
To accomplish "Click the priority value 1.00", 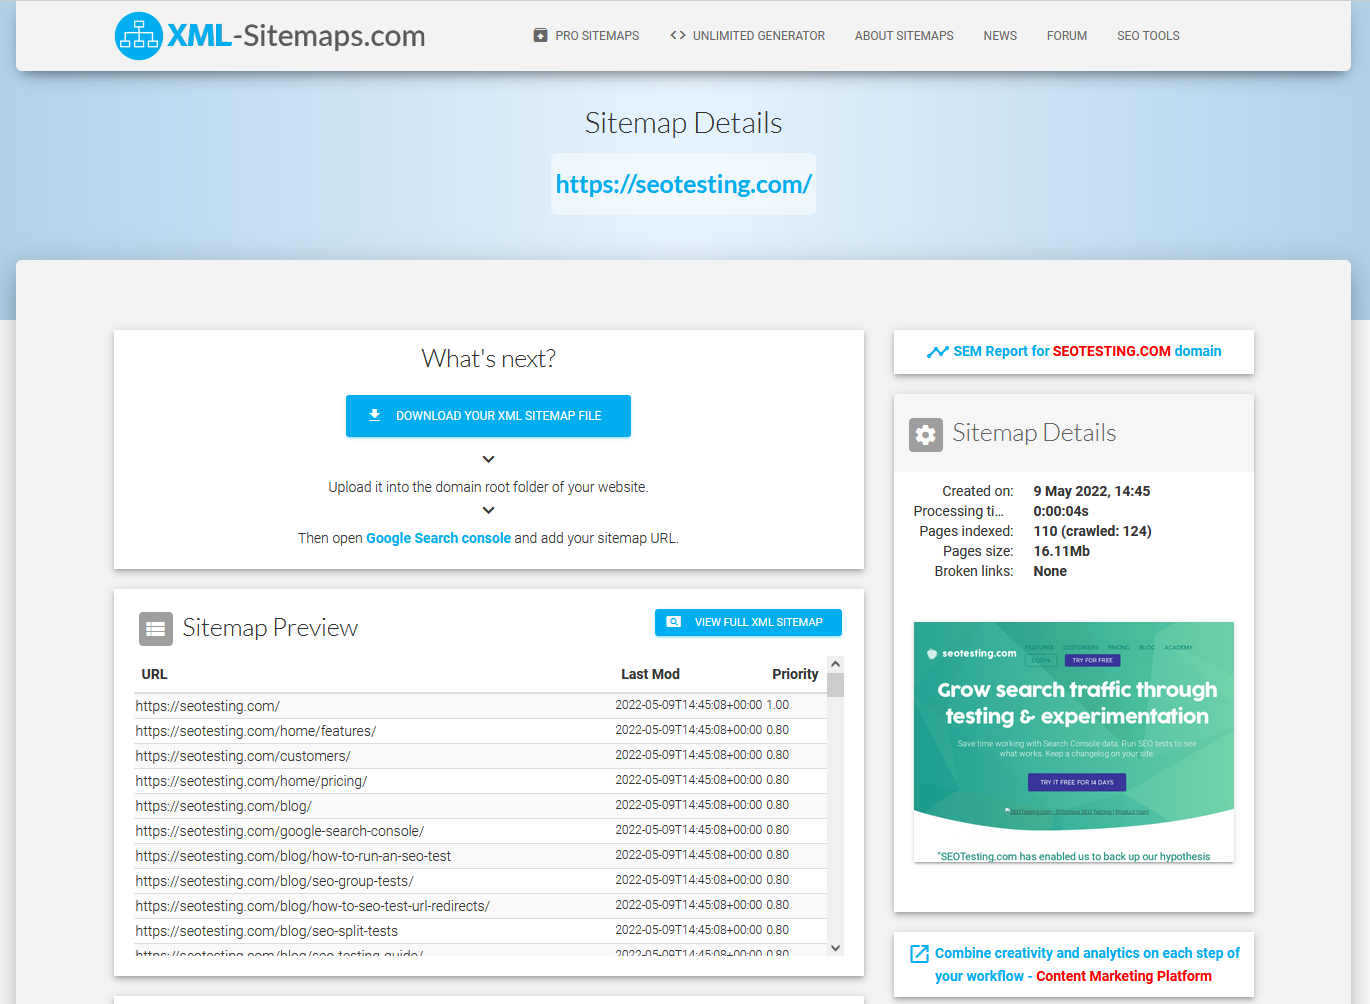I will [x=778, y=705].
